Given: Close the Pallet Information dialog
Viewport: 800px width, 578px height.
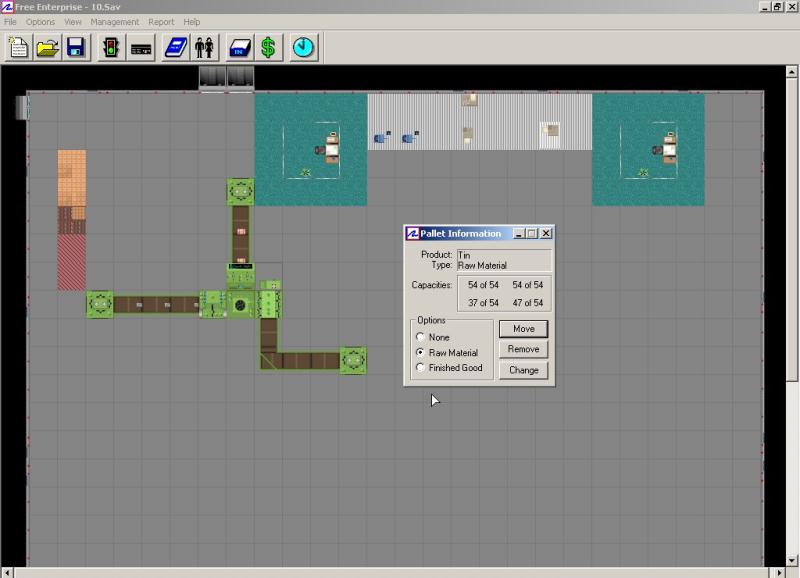Looking at the screenshot, I should [x=546, y=233].
